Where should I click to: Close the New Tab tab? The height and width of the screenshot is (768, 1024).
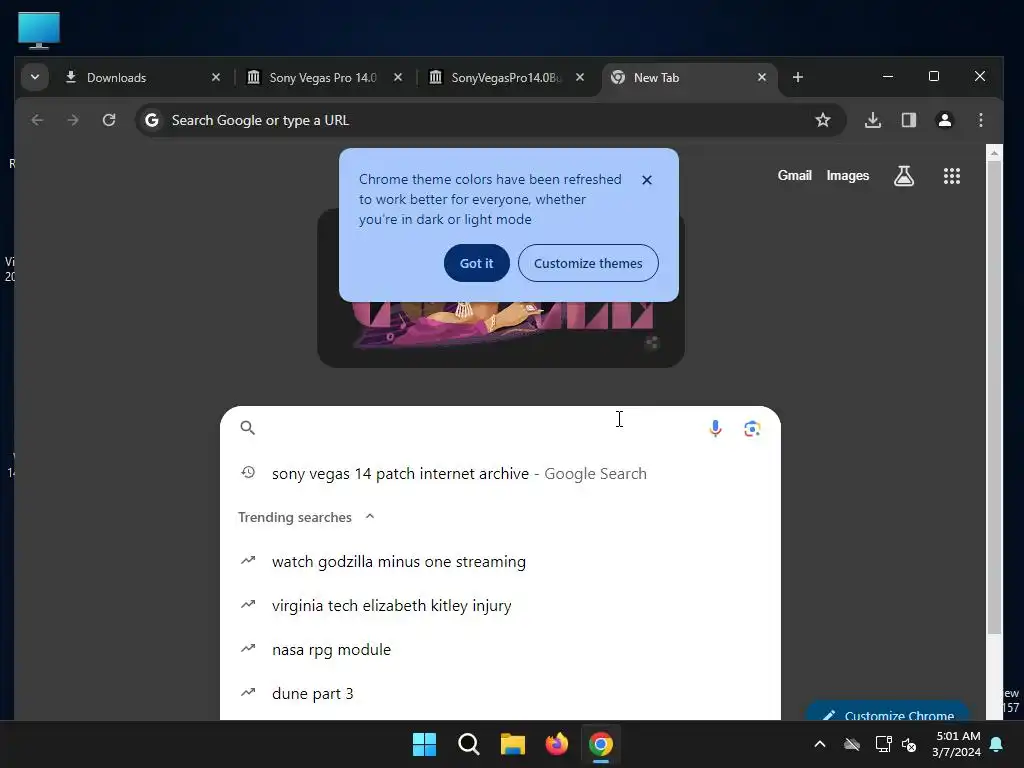pyautogui.click(x=761, y=77)
